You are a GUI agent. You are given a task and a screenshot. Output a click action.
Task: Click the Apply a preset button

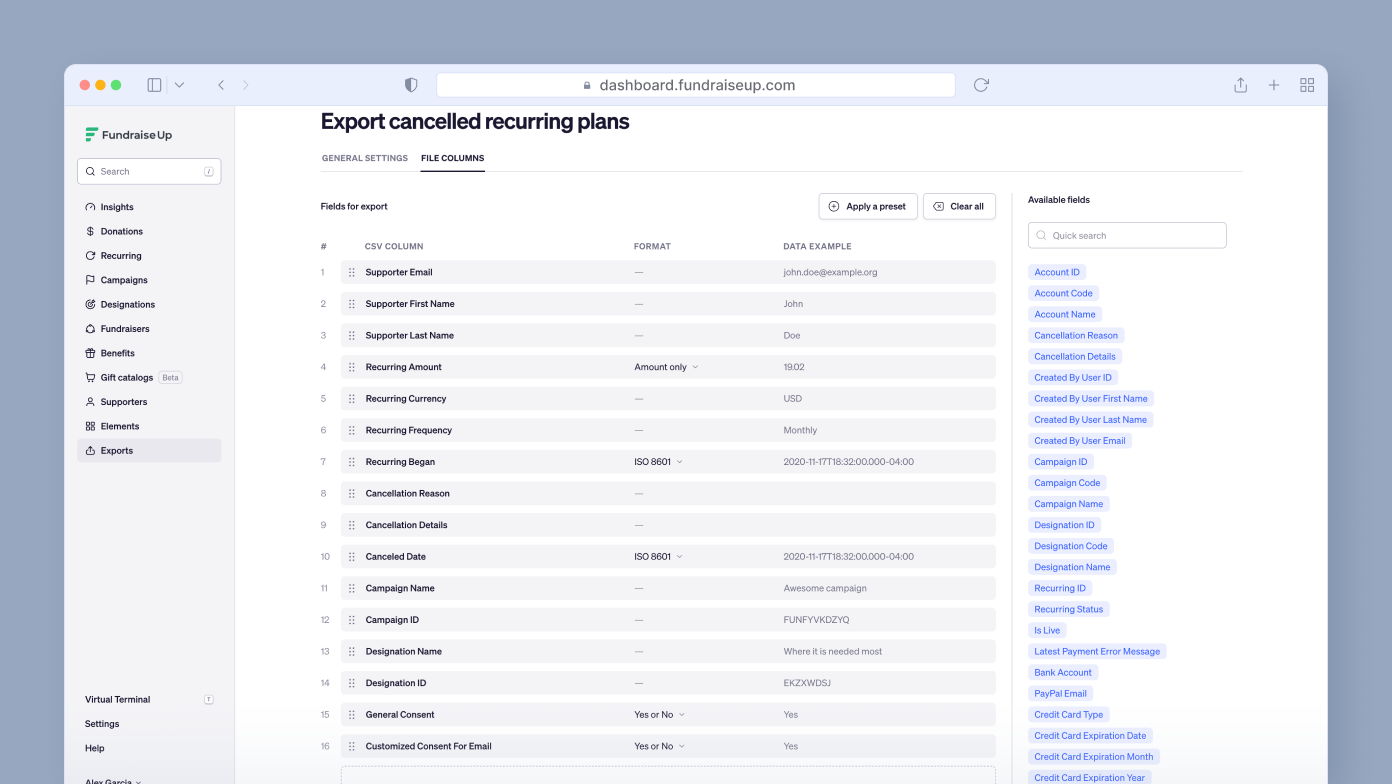click(x=868, y=206)
